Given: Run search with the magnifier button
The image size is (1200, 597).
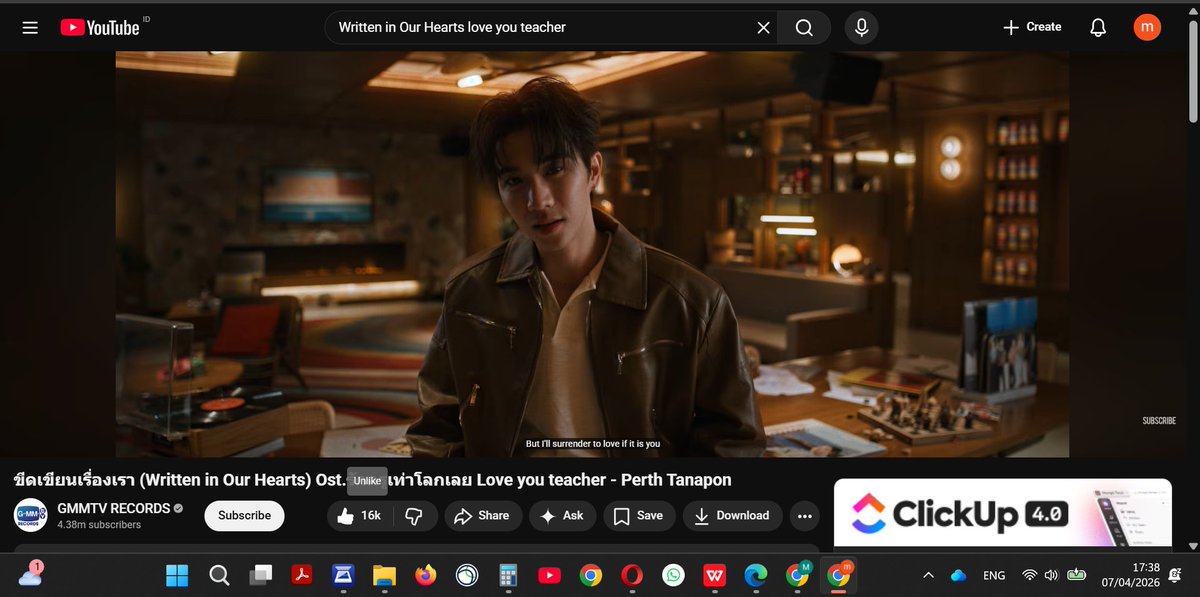Looking at the screenshot, I should click(804, 27).
